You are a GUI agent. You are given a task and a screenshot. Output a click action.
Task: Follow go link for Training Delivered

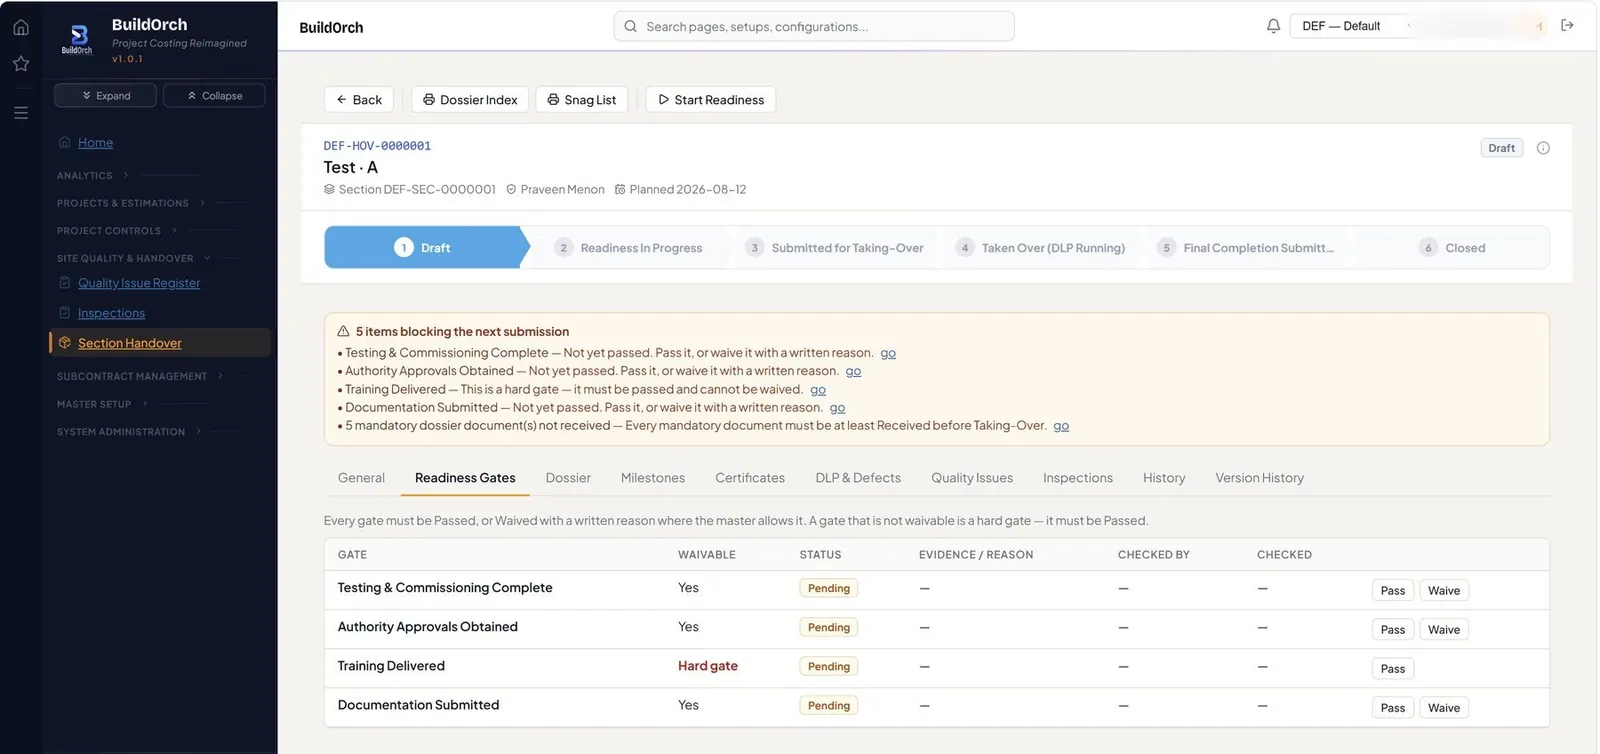click(818, 390)
